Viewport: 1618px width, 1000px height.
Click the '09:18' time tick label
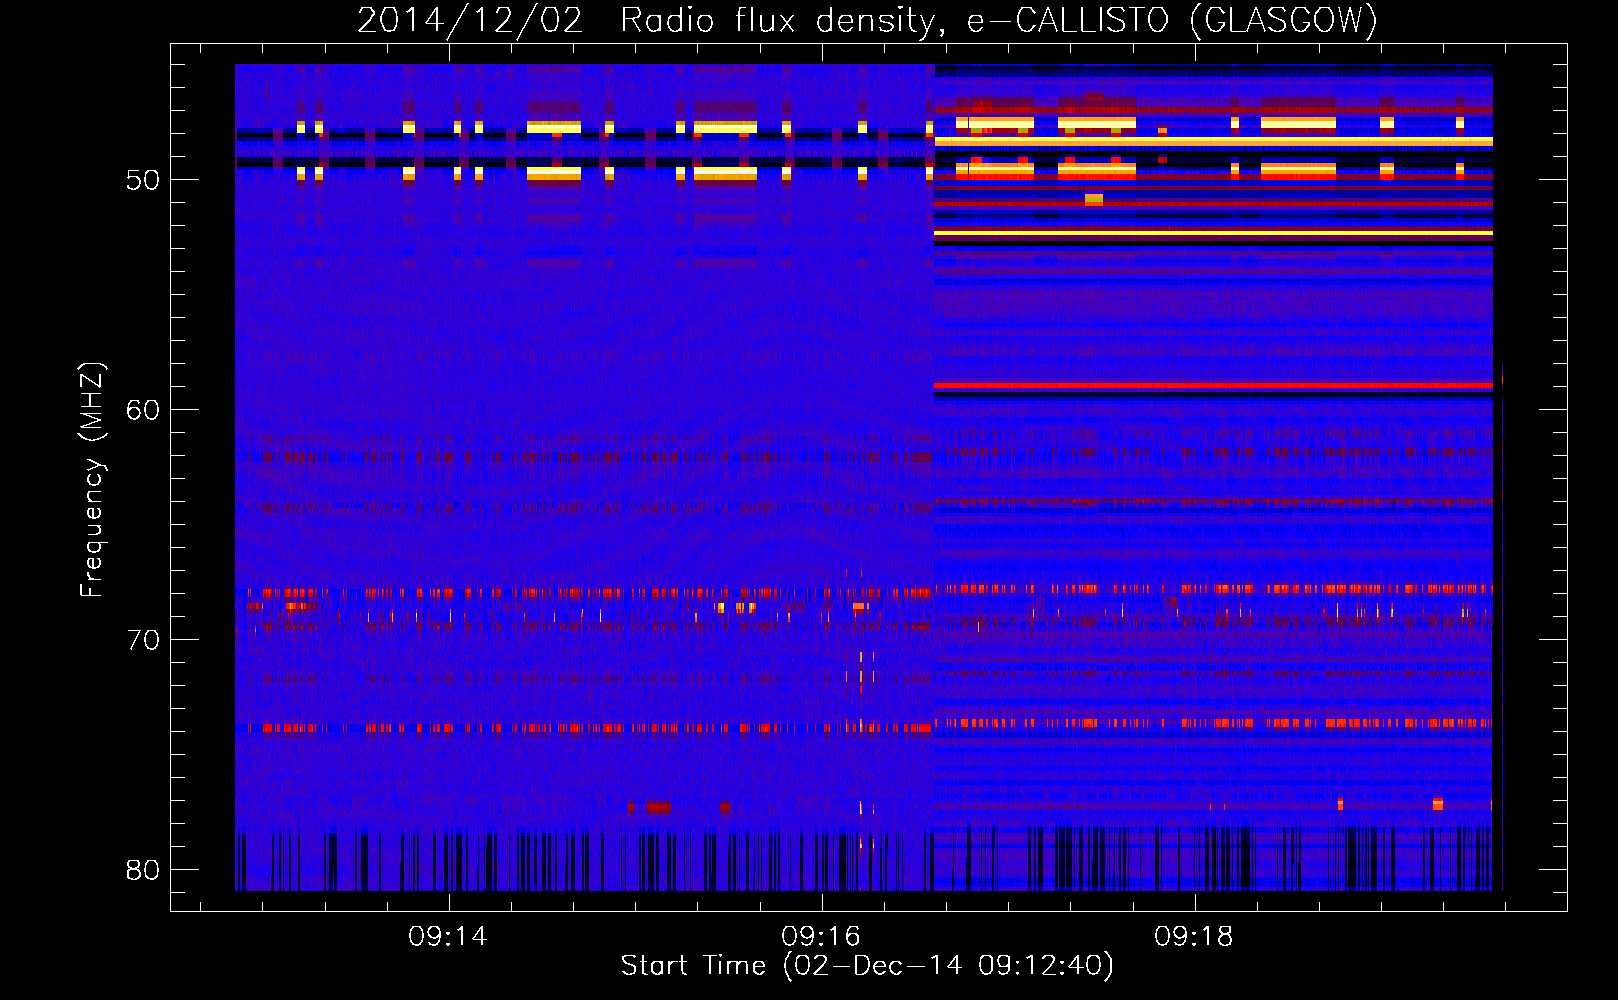coord(1194,937)
